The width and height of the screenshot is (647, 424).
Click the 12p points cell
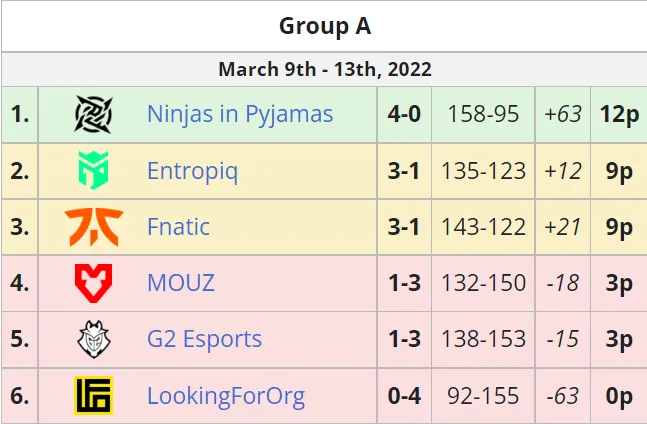click(619, 114)
